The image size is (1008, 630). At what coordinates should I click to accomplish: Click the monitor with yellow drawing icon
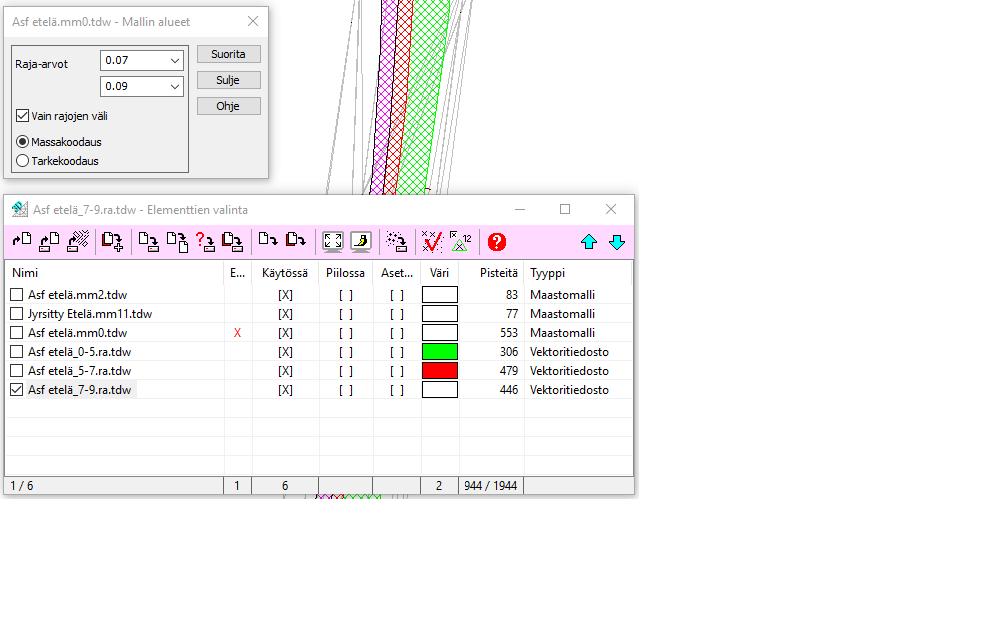point(361,242)
